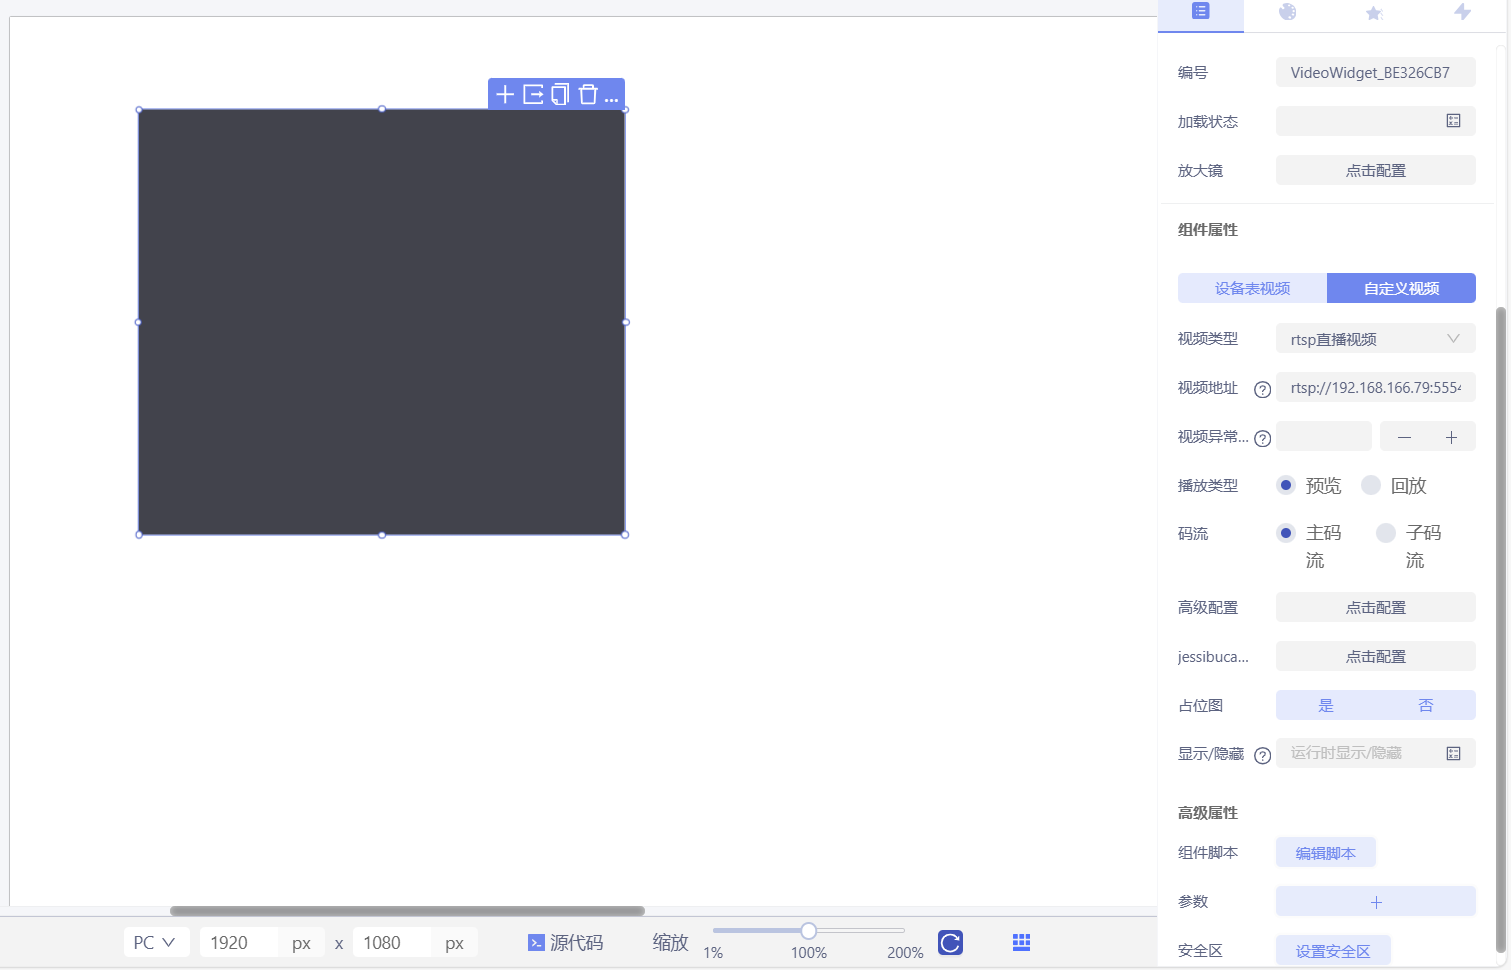Viewport: 1511px width, 970px height.
Task: Switch to the properties list tab
Action: [1201, 11]
